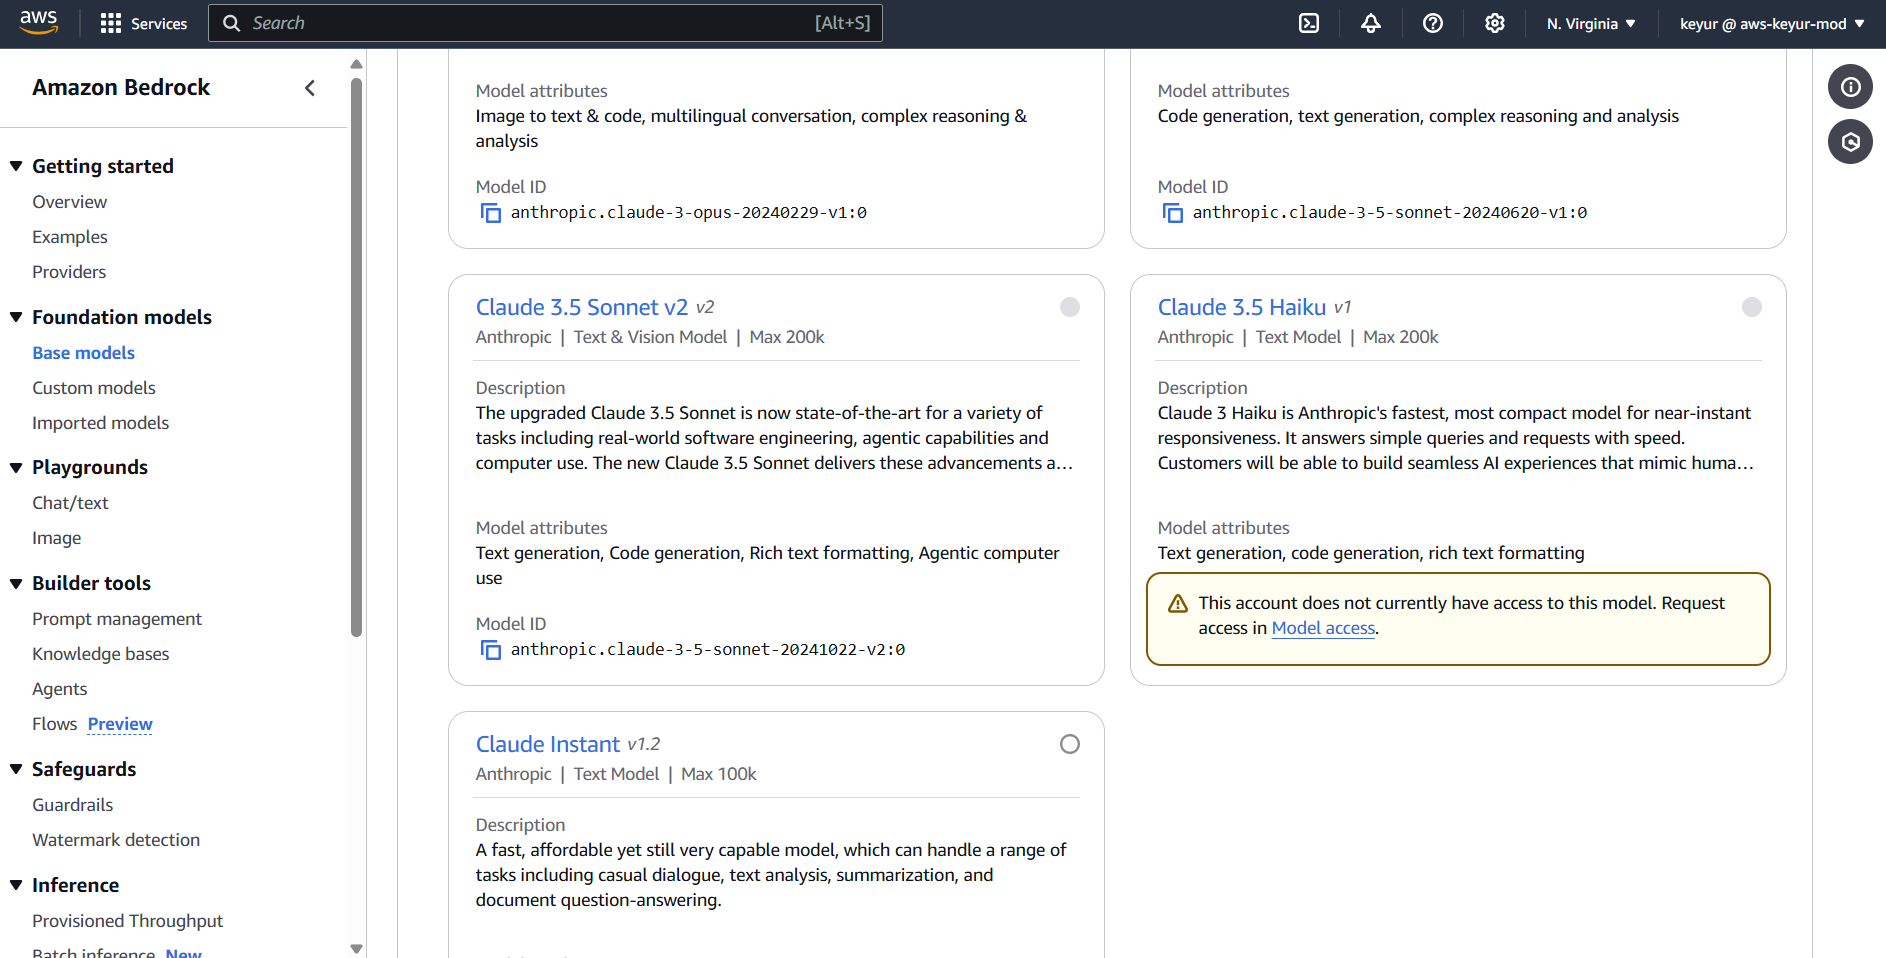Open the Services grid menu
This screenshot has width=1886, height=958.
144,23
